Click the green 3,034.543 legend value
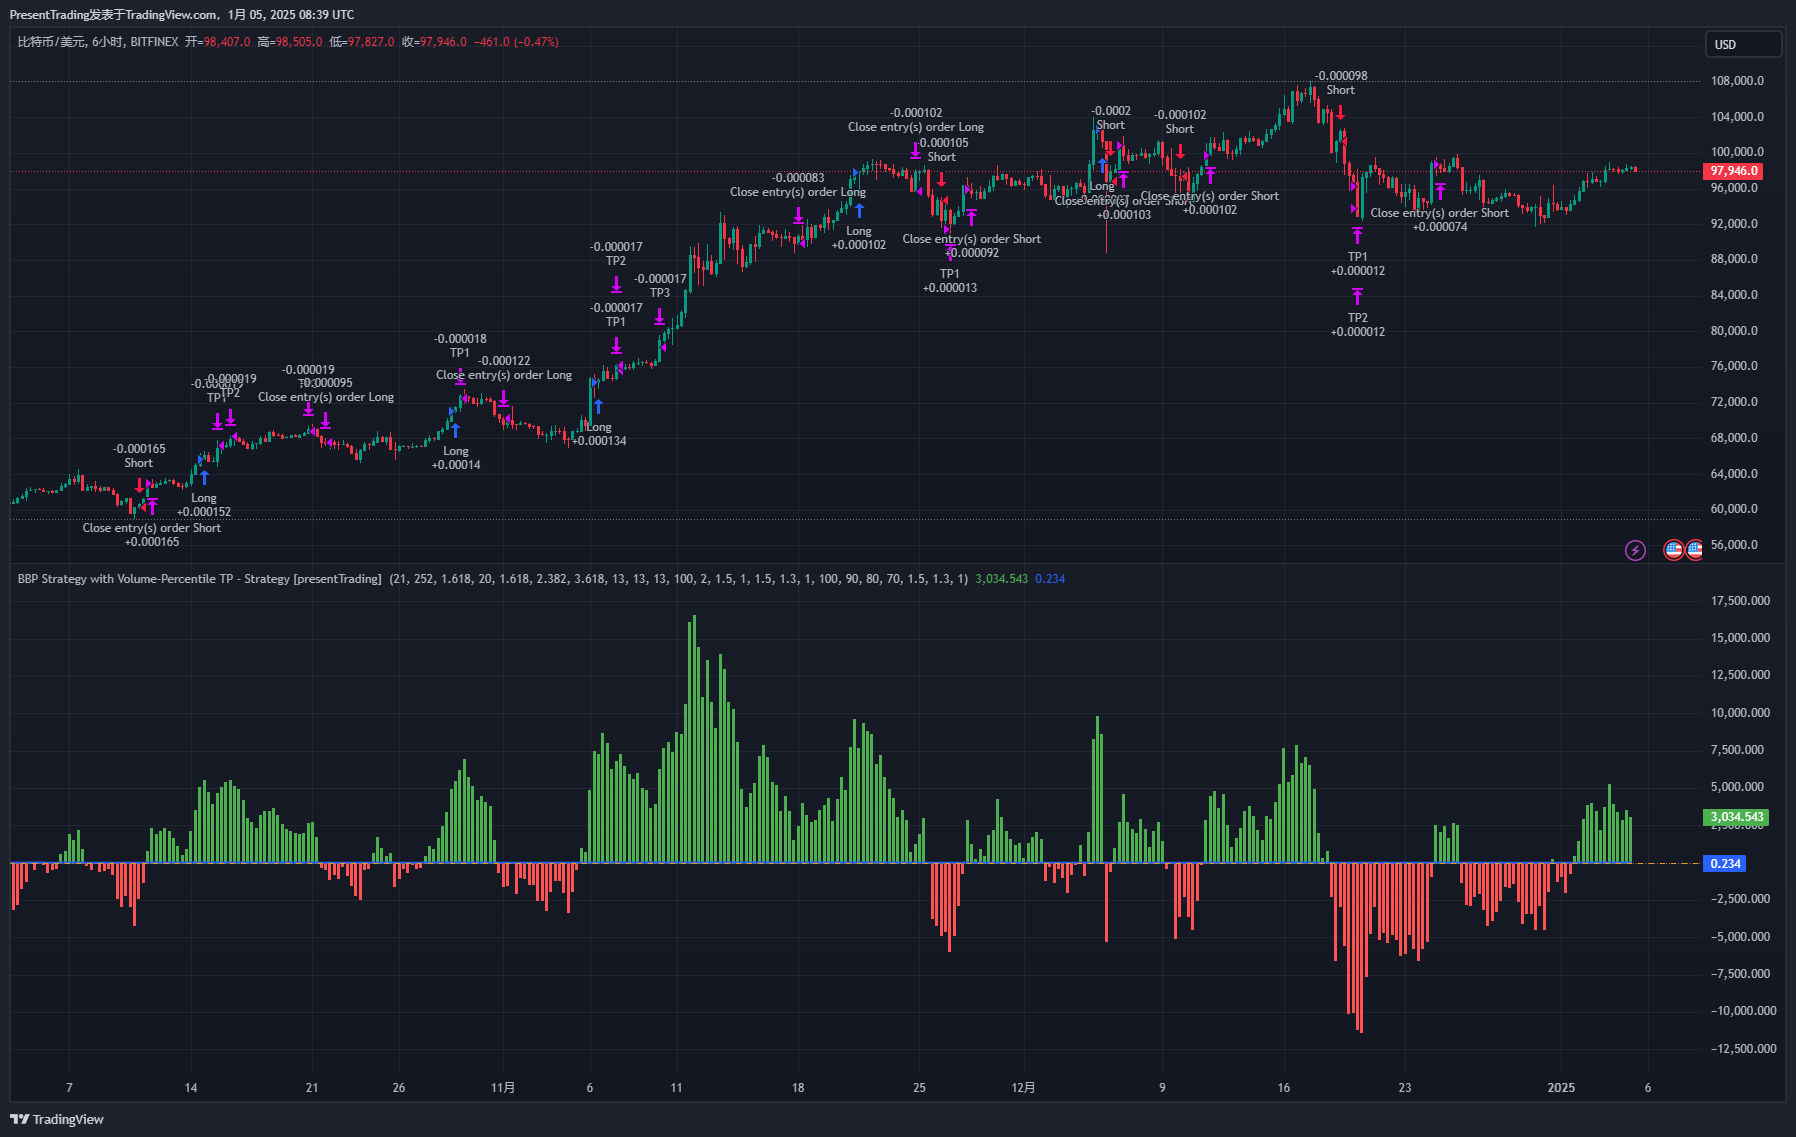 pos(1001,579)
